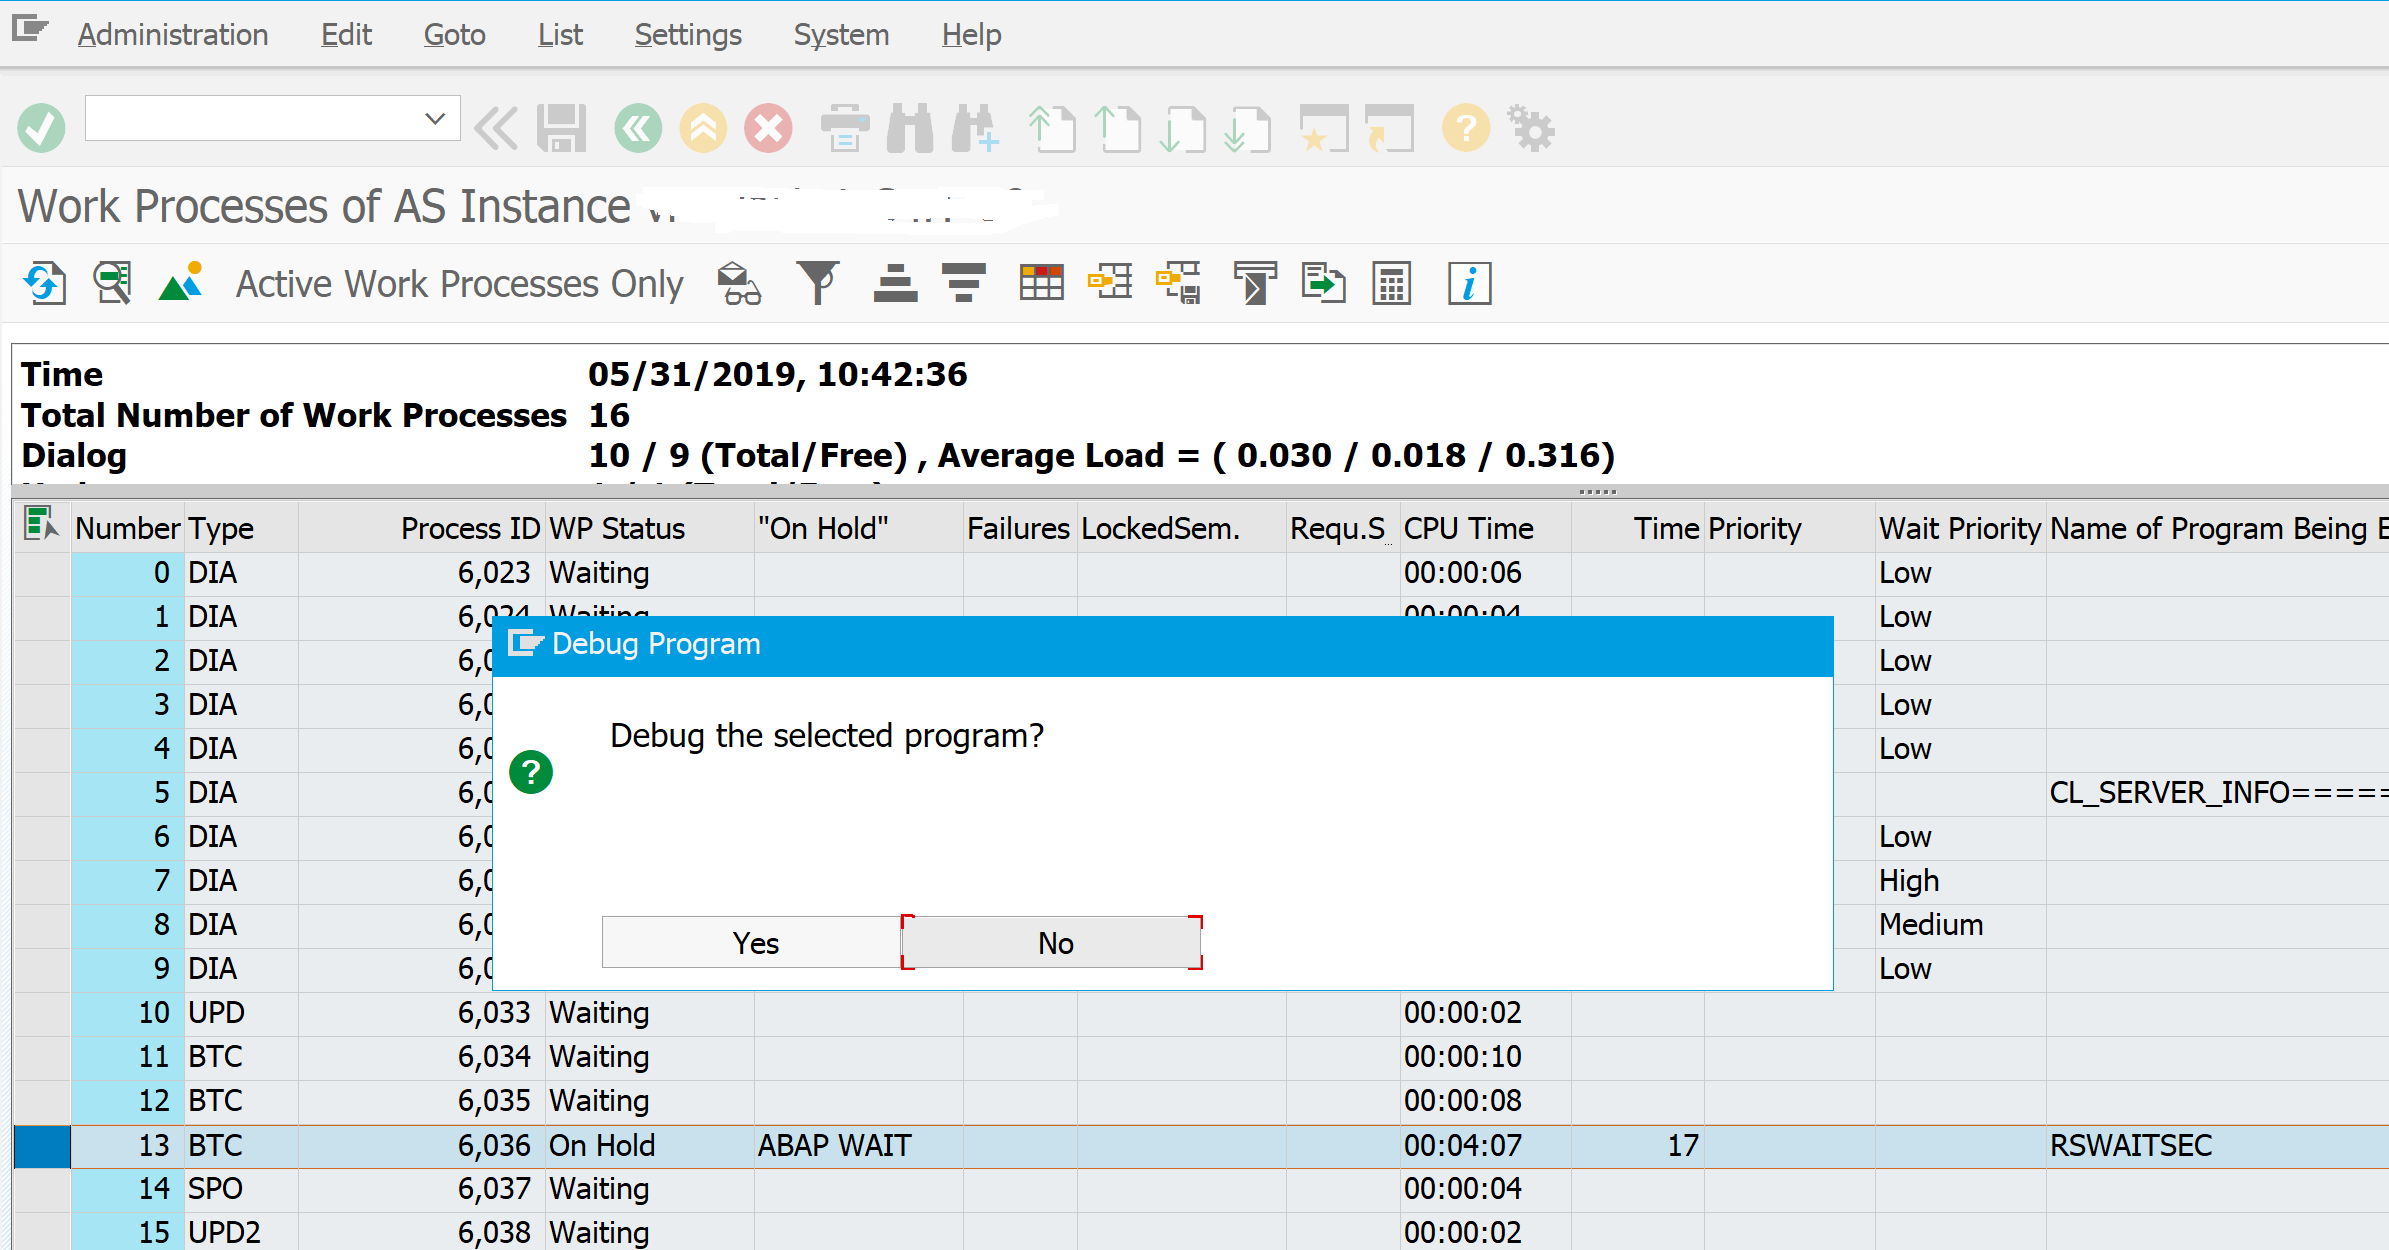Click the print list icon

pyautogui.click(x=848, y=128)
